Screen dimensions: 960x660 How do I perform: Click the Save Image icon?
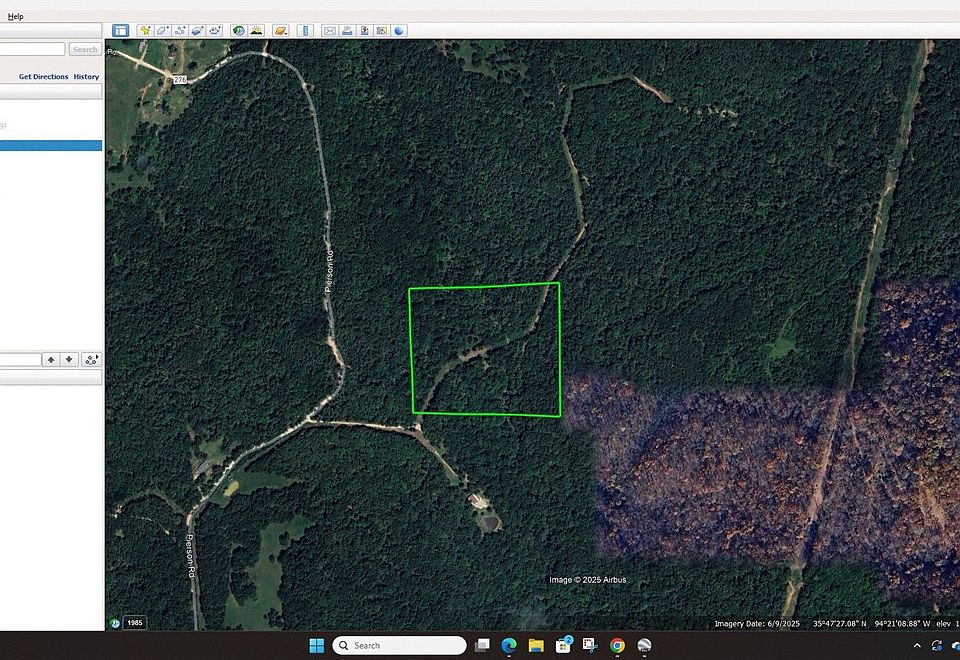tap(364, 31)
